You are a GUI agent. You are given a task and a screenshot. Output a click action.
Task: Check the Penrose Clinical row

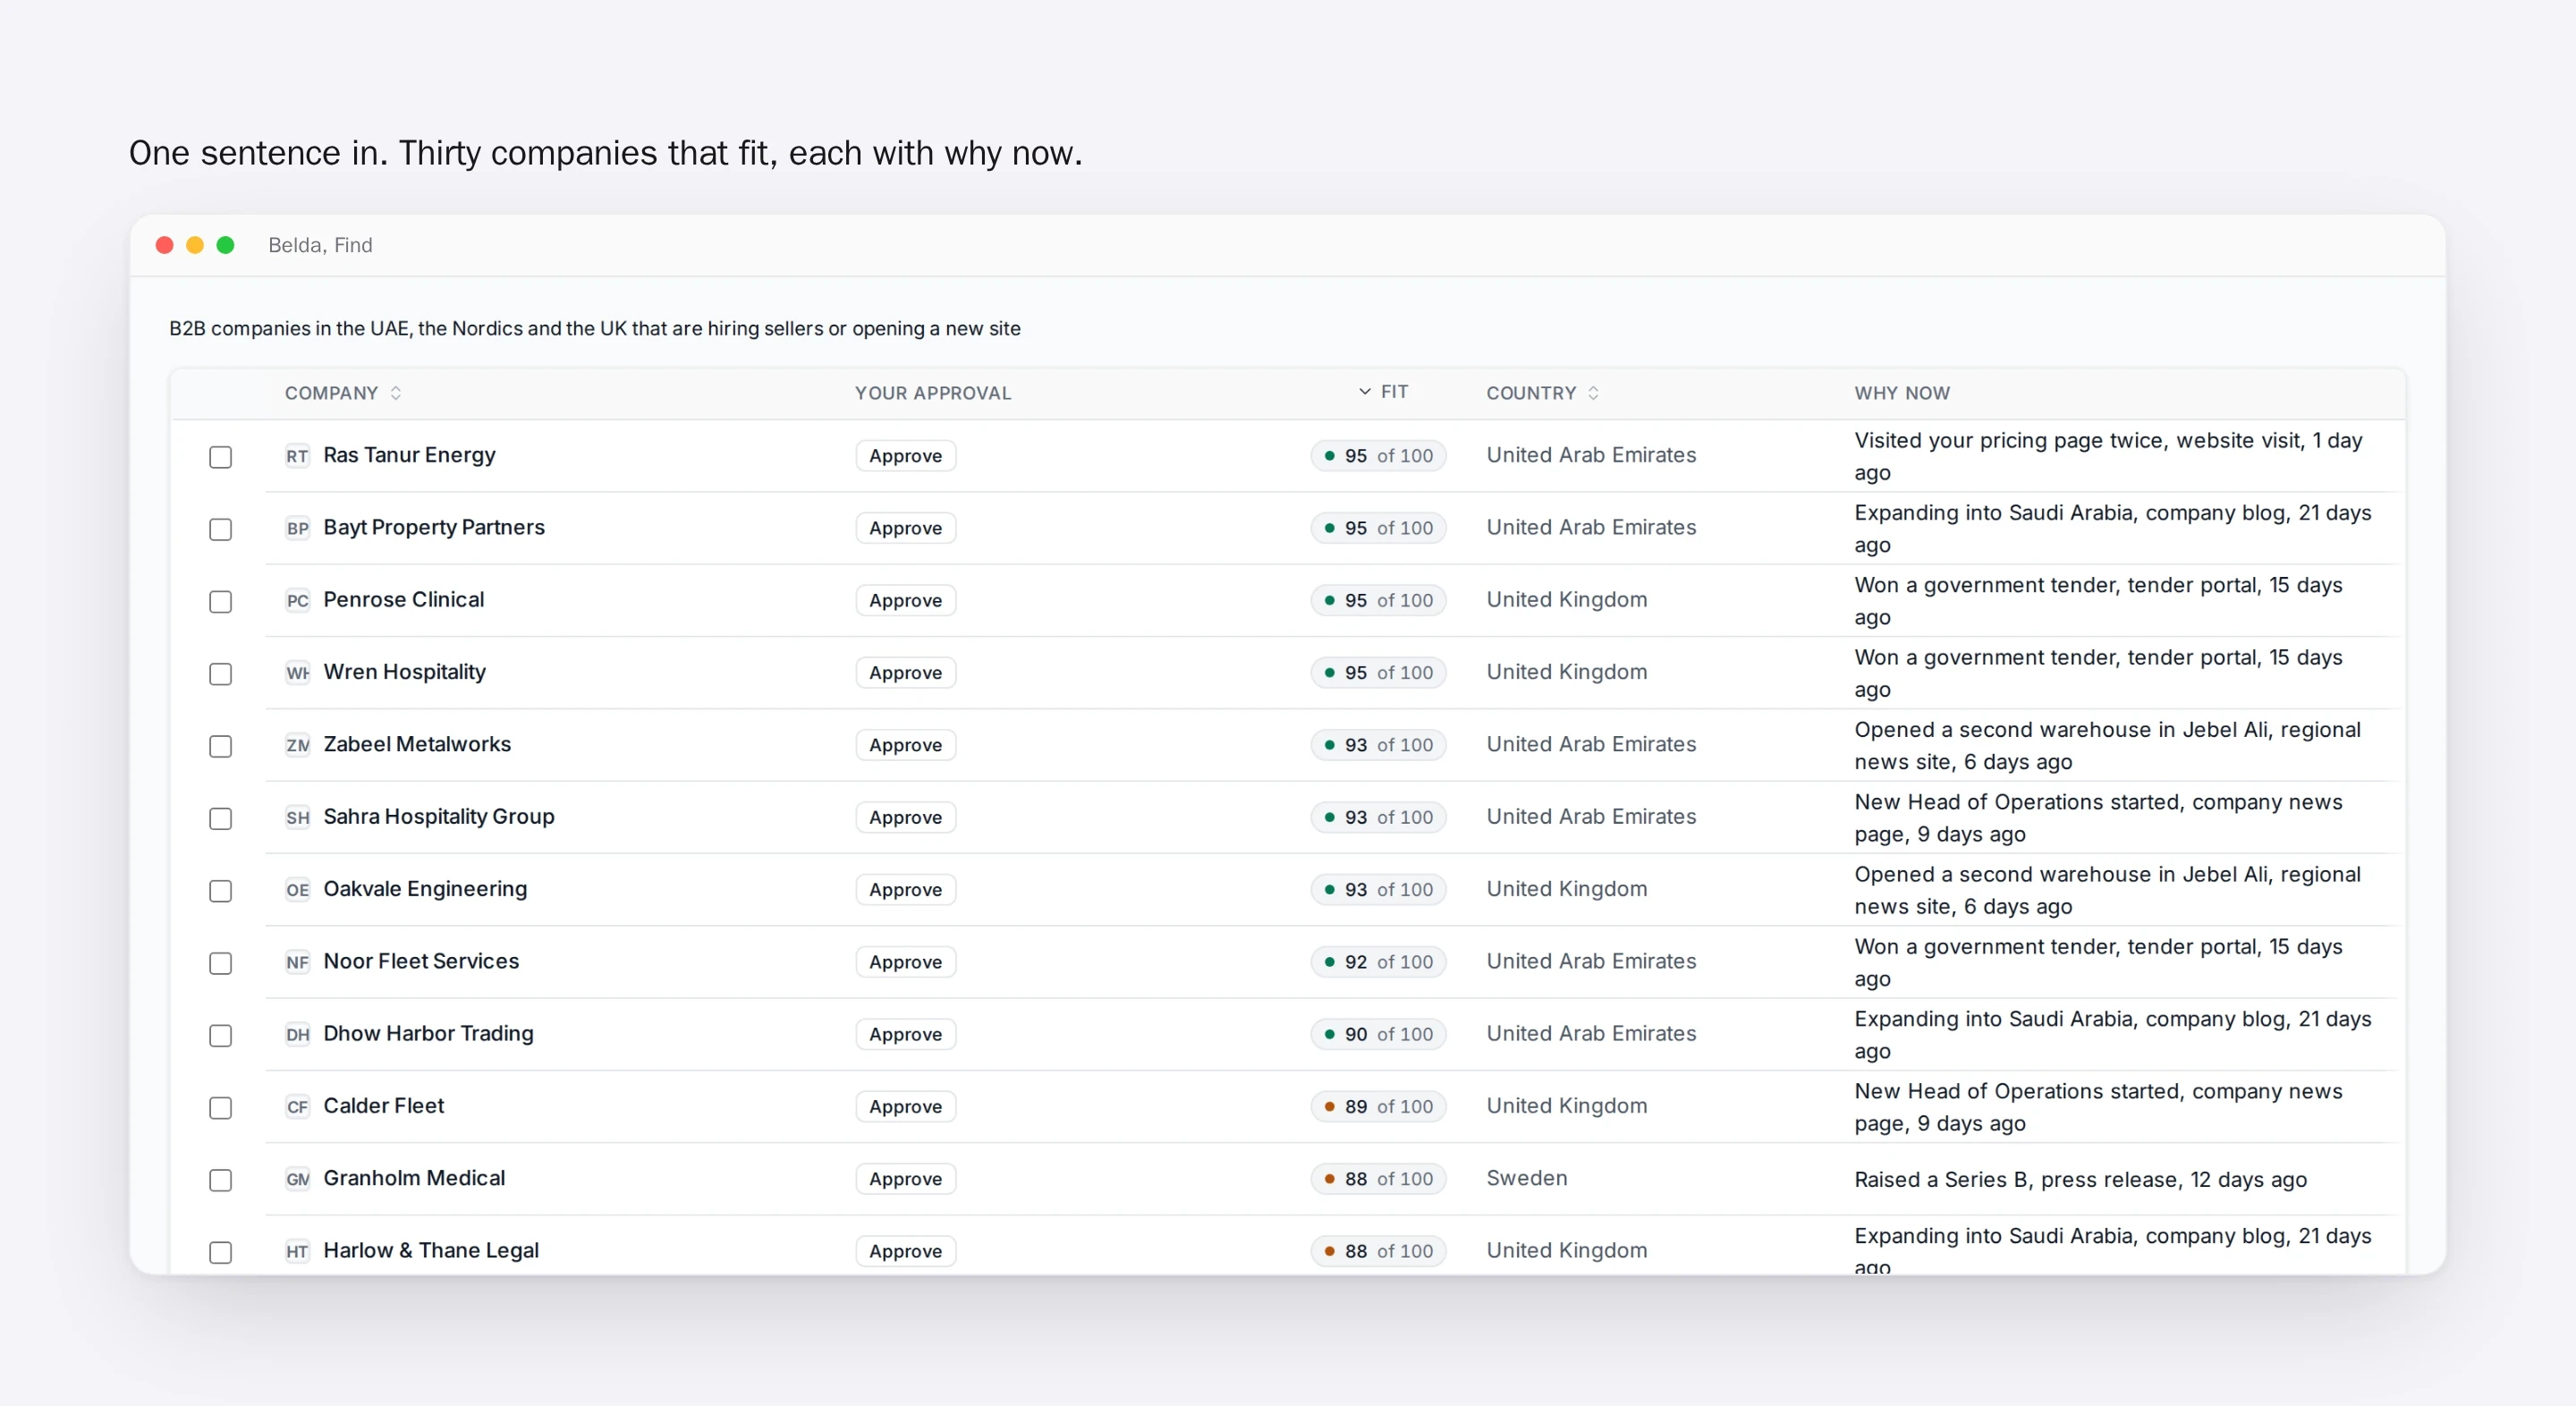point(220,601)
